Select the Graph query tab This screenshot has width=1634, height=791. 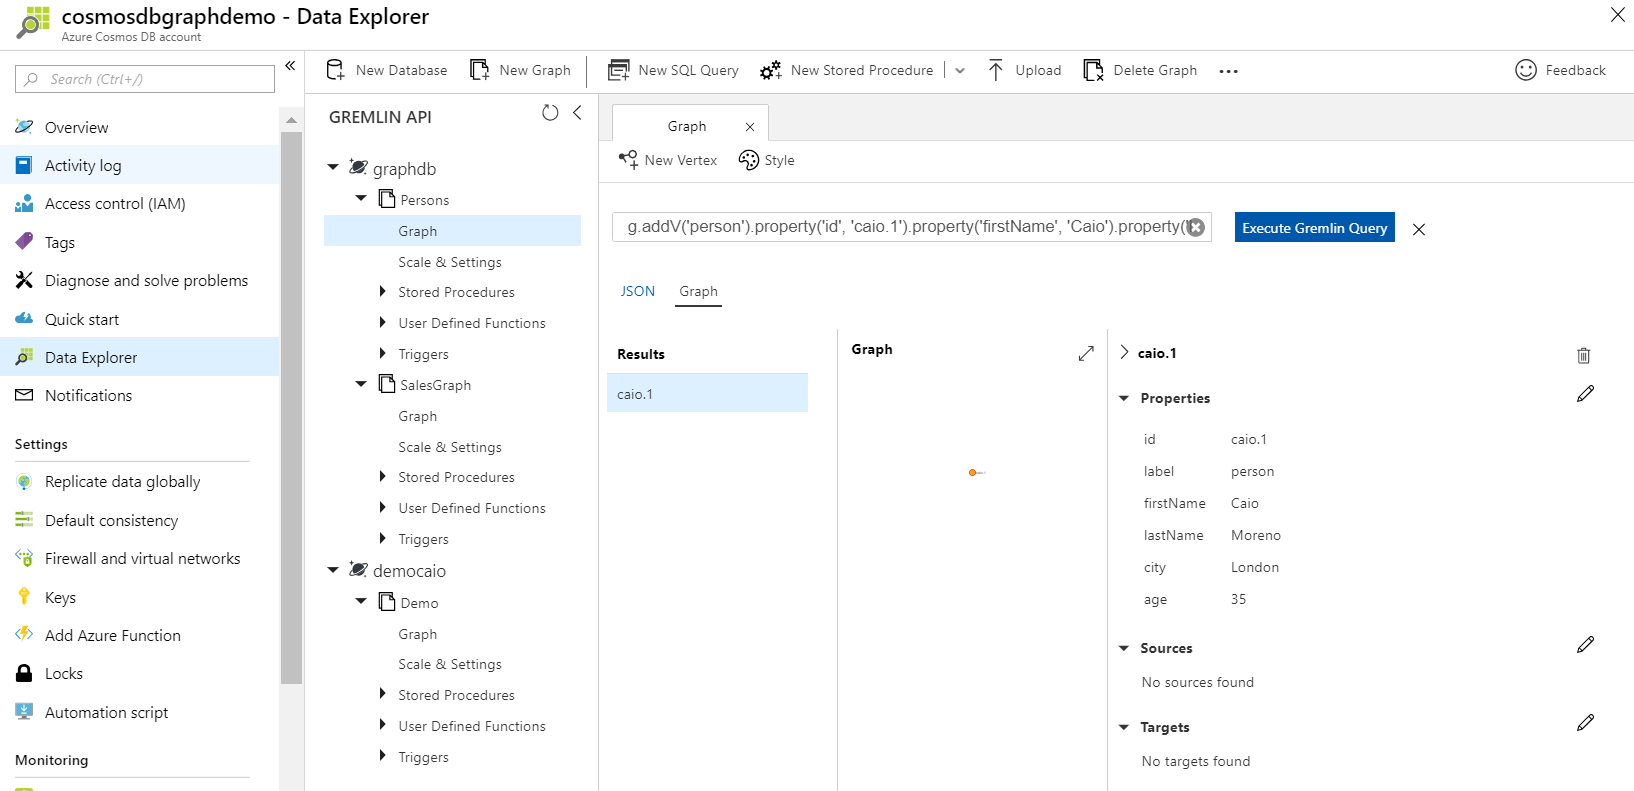click(687, 126)
